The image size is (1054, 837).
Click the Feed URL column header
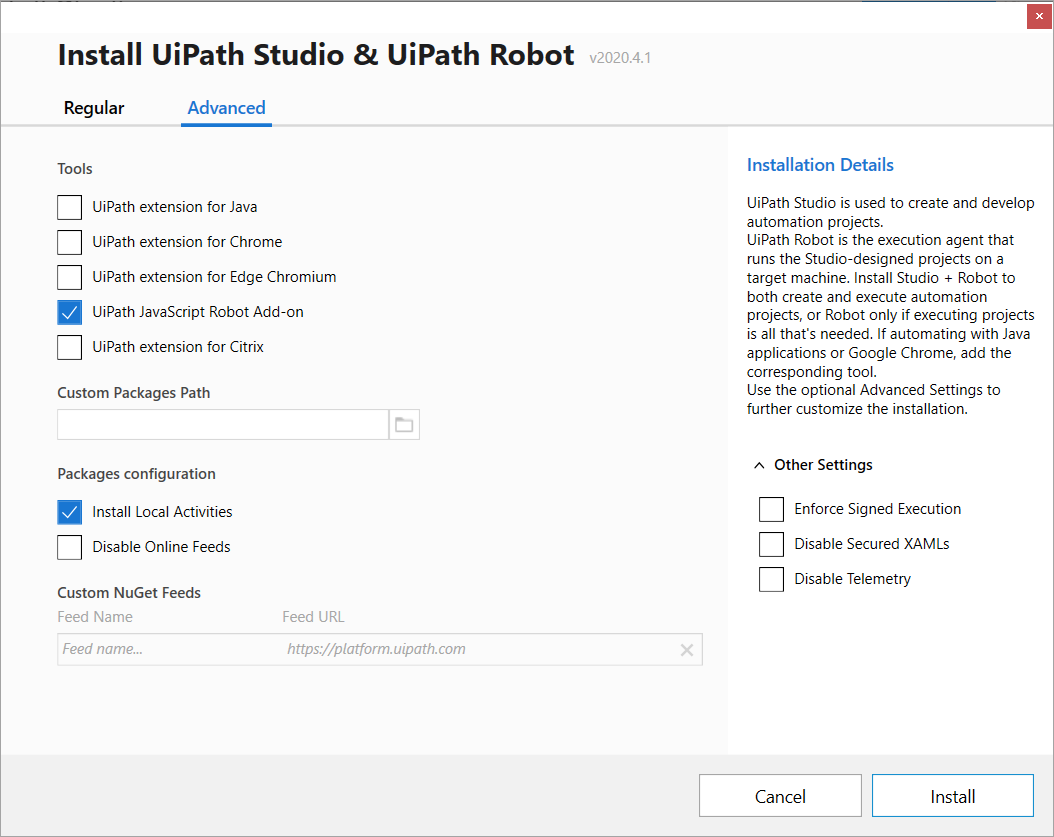[313, 617]
